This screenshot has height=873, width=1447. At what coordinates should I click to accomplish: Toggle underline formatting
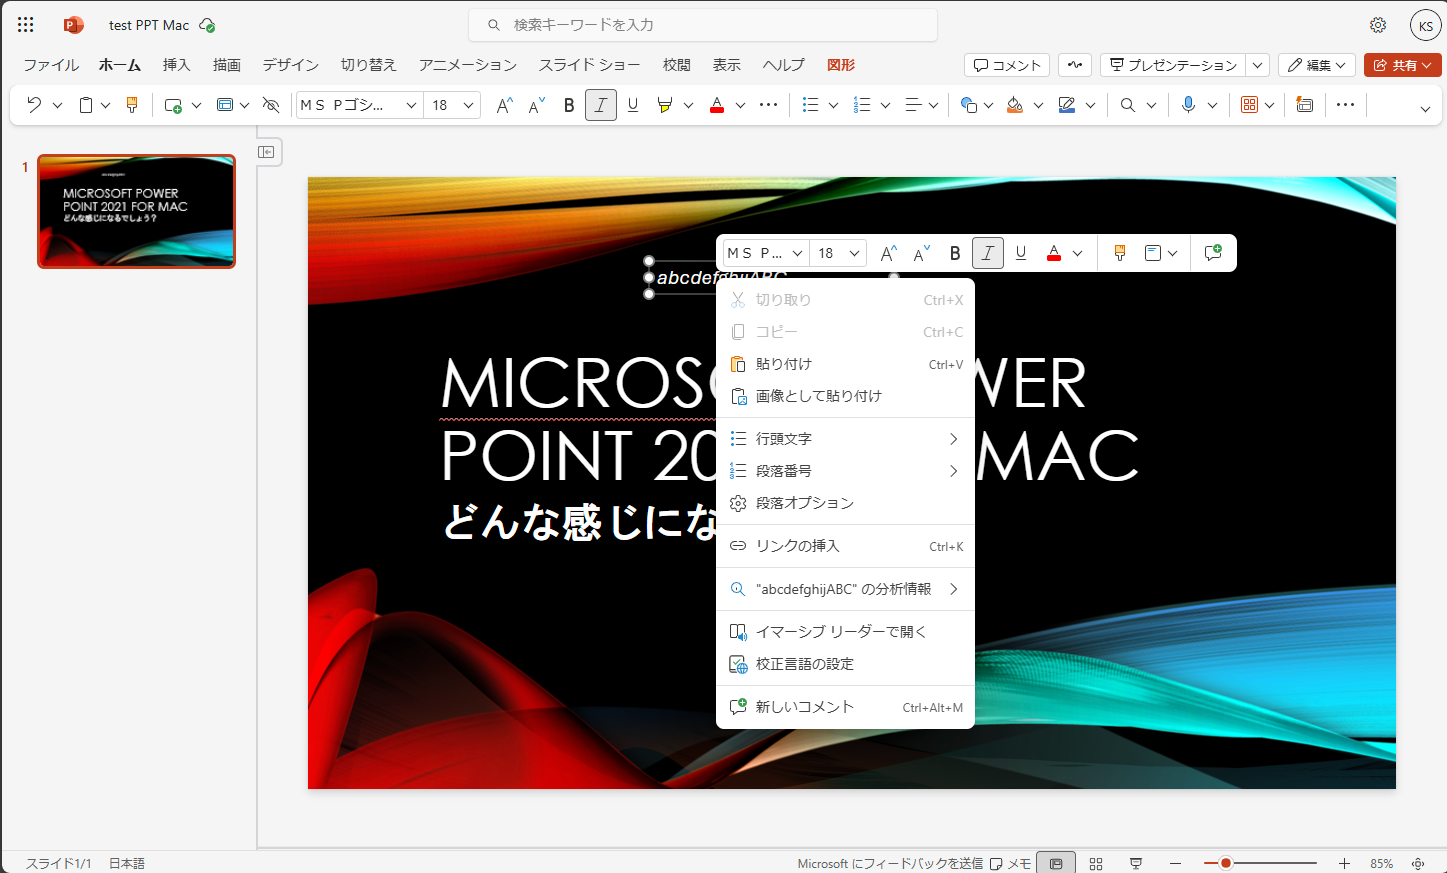pyautogui.click(x=633, y=104)
